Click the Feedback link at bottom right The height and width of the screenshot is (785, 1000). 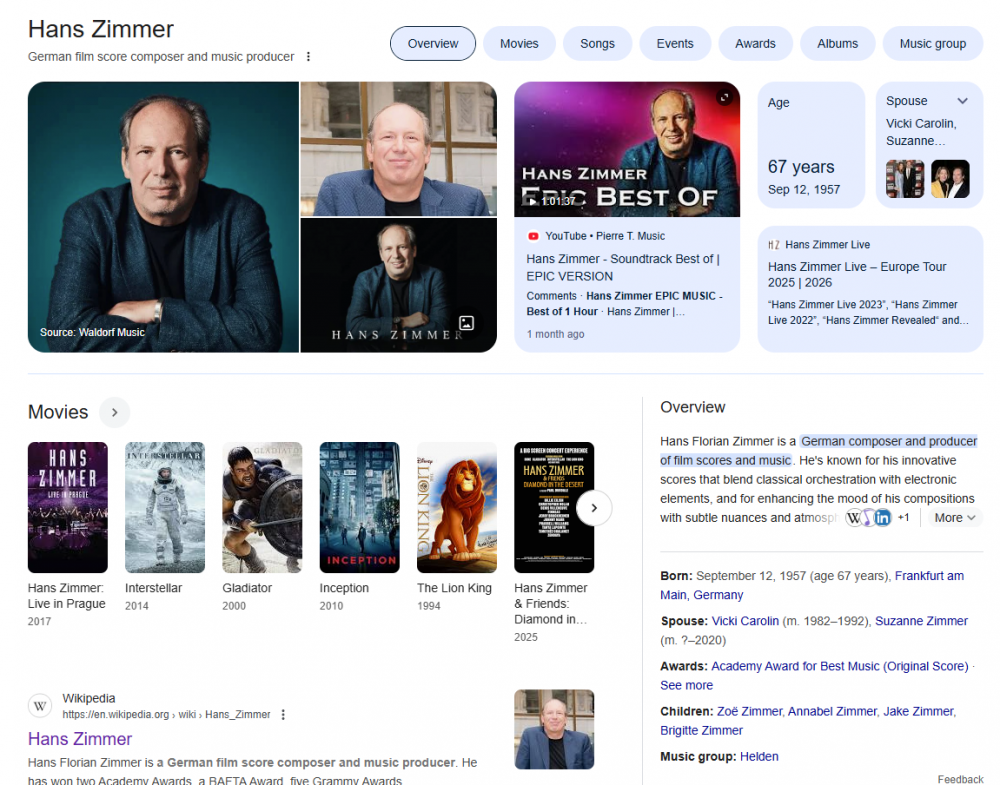tap(960, 779)
